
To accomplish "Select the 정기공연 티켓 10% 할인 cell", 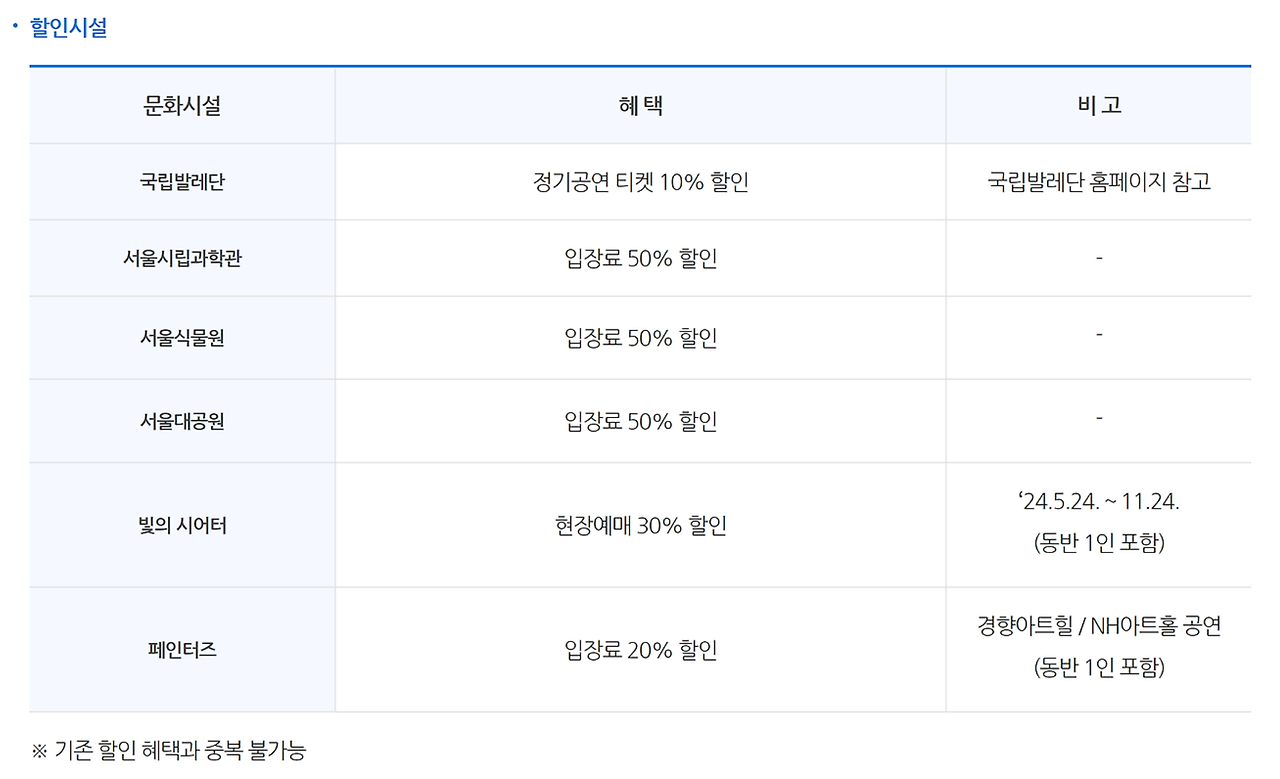I will pos(640,182).
